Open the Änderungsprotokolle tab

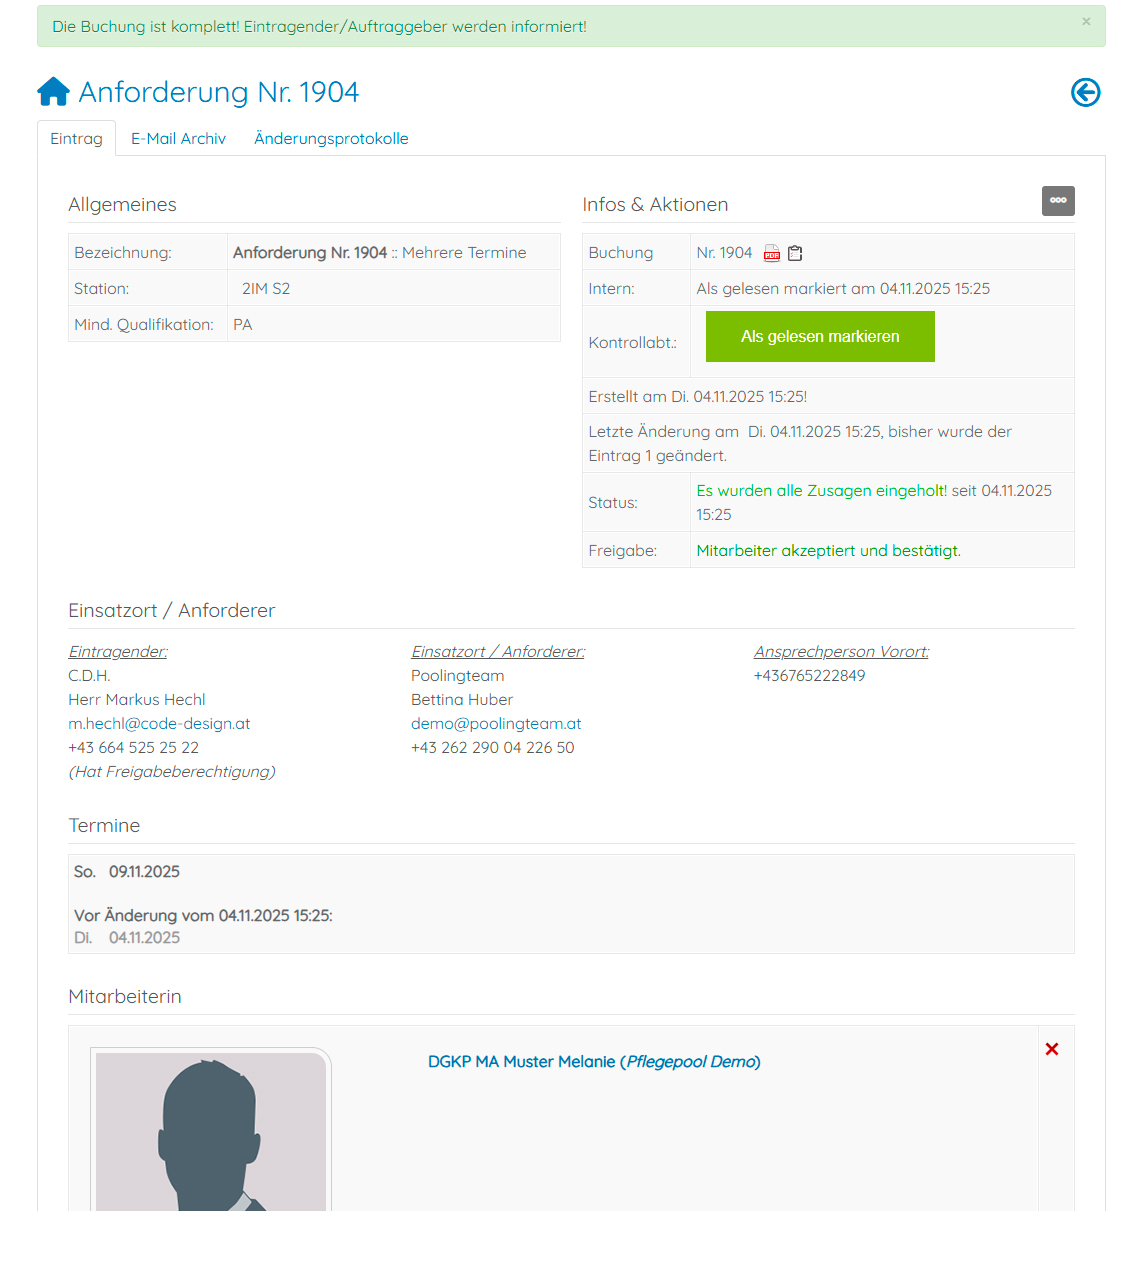[331, 139]
